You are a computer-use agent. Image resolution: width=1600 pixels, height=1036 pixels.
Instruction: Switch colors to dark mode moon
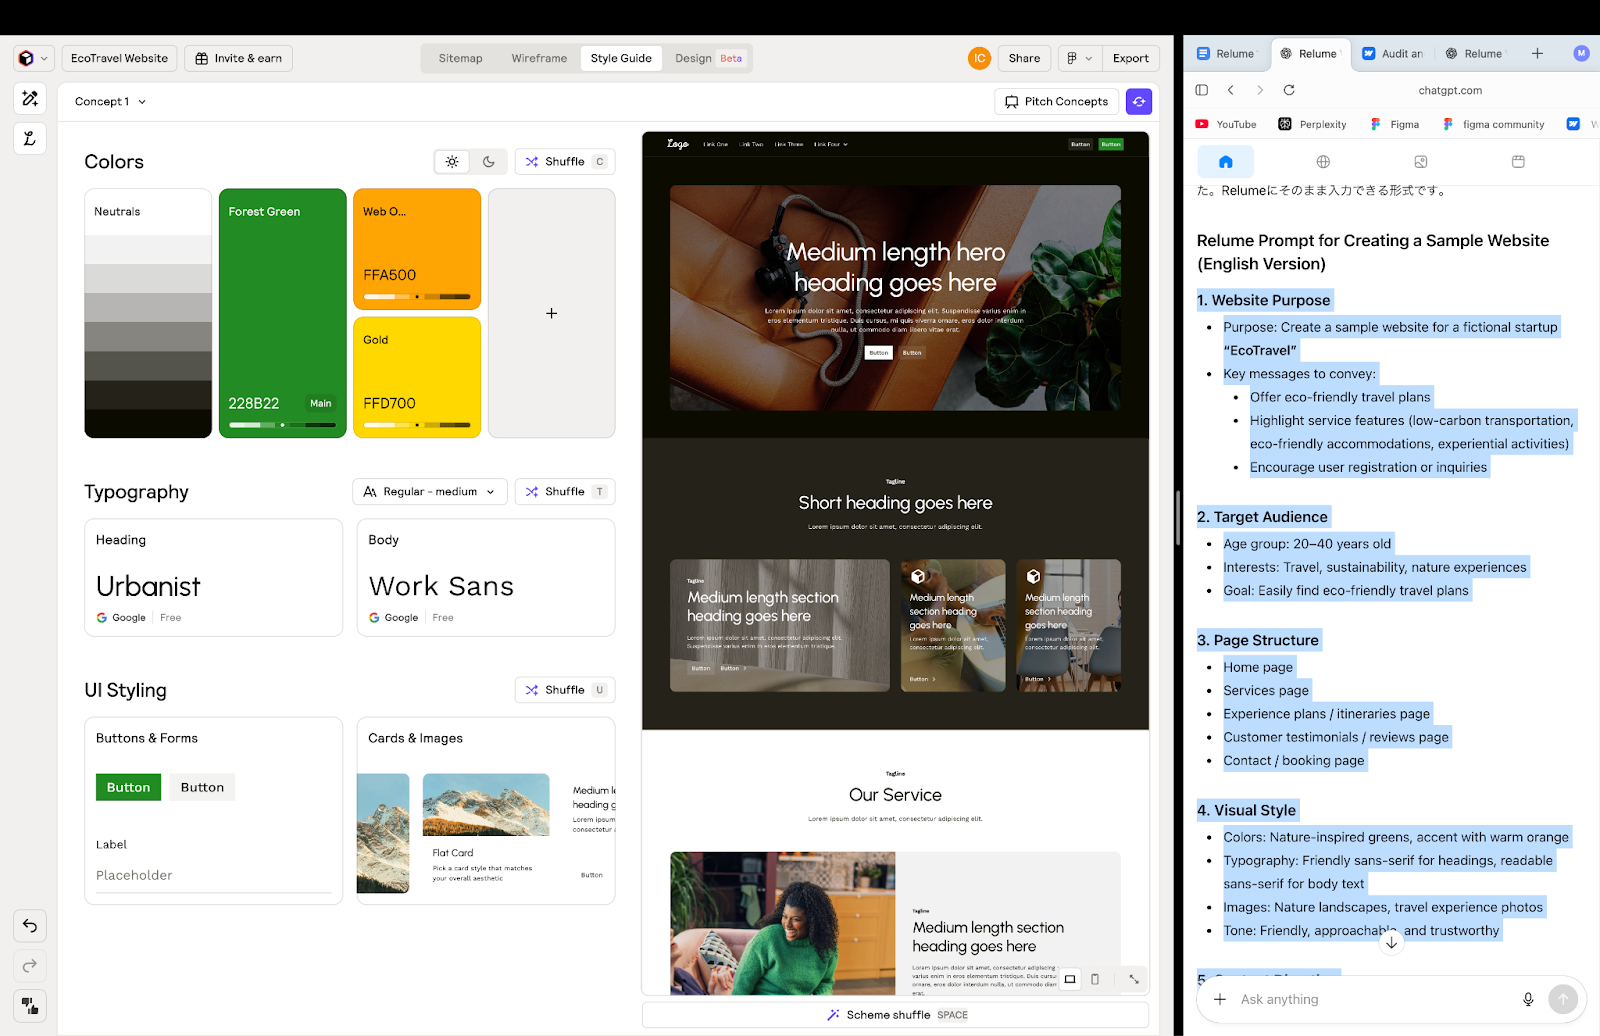tap(489, 161)
